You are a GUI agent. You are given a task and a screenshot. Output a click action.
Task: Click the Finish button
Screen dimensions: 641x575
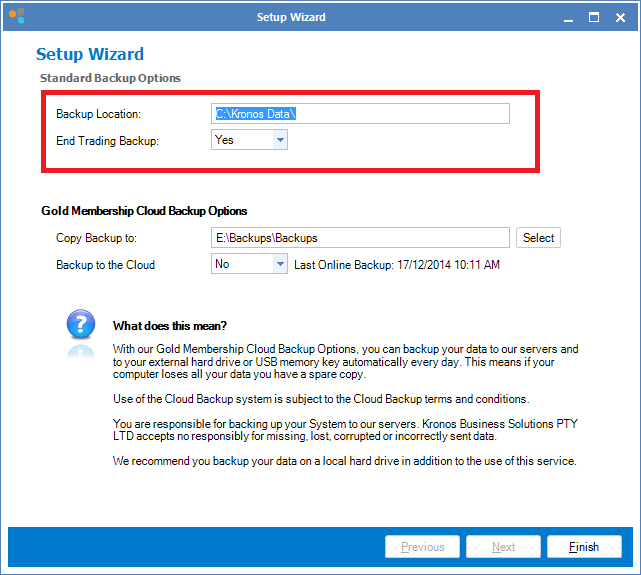click(584, 547)
